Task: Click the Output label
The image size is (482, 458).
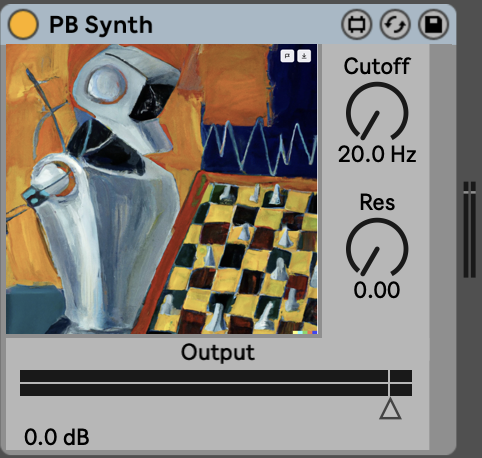Action: [218, 353]
